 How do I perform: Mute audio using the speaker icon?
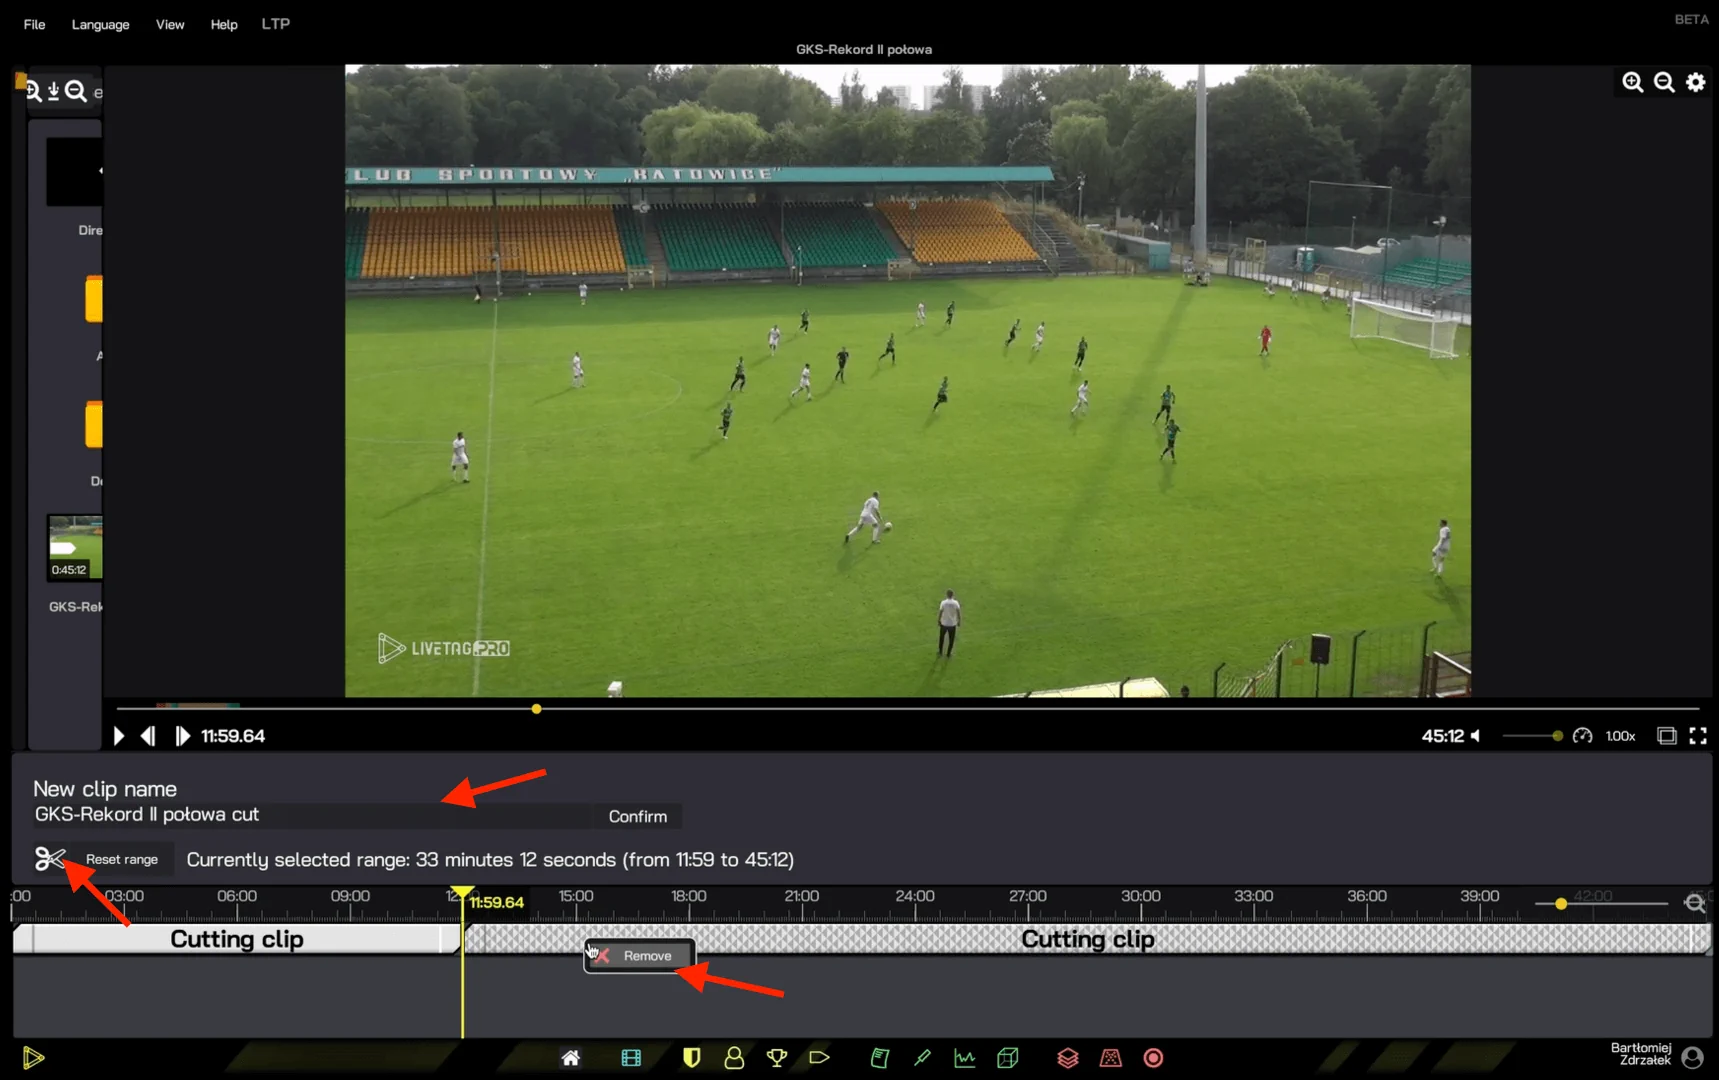coord(1476,736)
